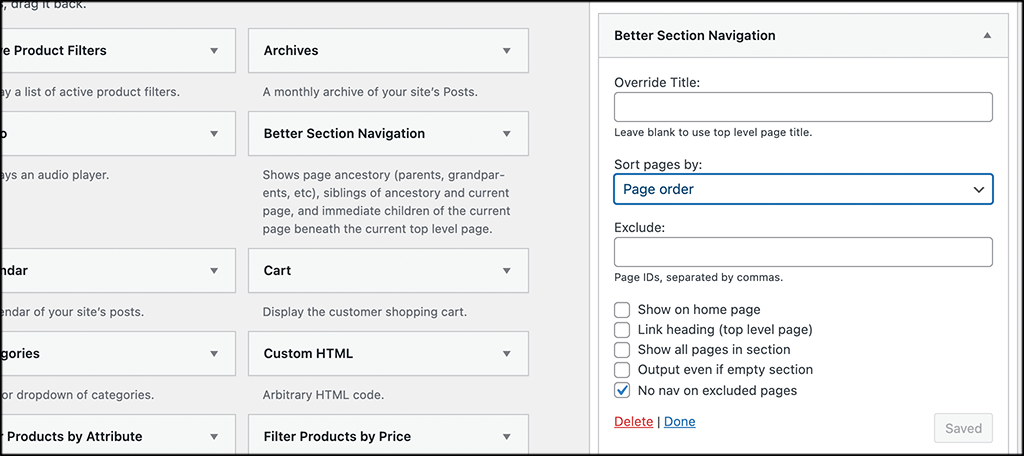Expand the Archives widget arrow

click(506, 51)
